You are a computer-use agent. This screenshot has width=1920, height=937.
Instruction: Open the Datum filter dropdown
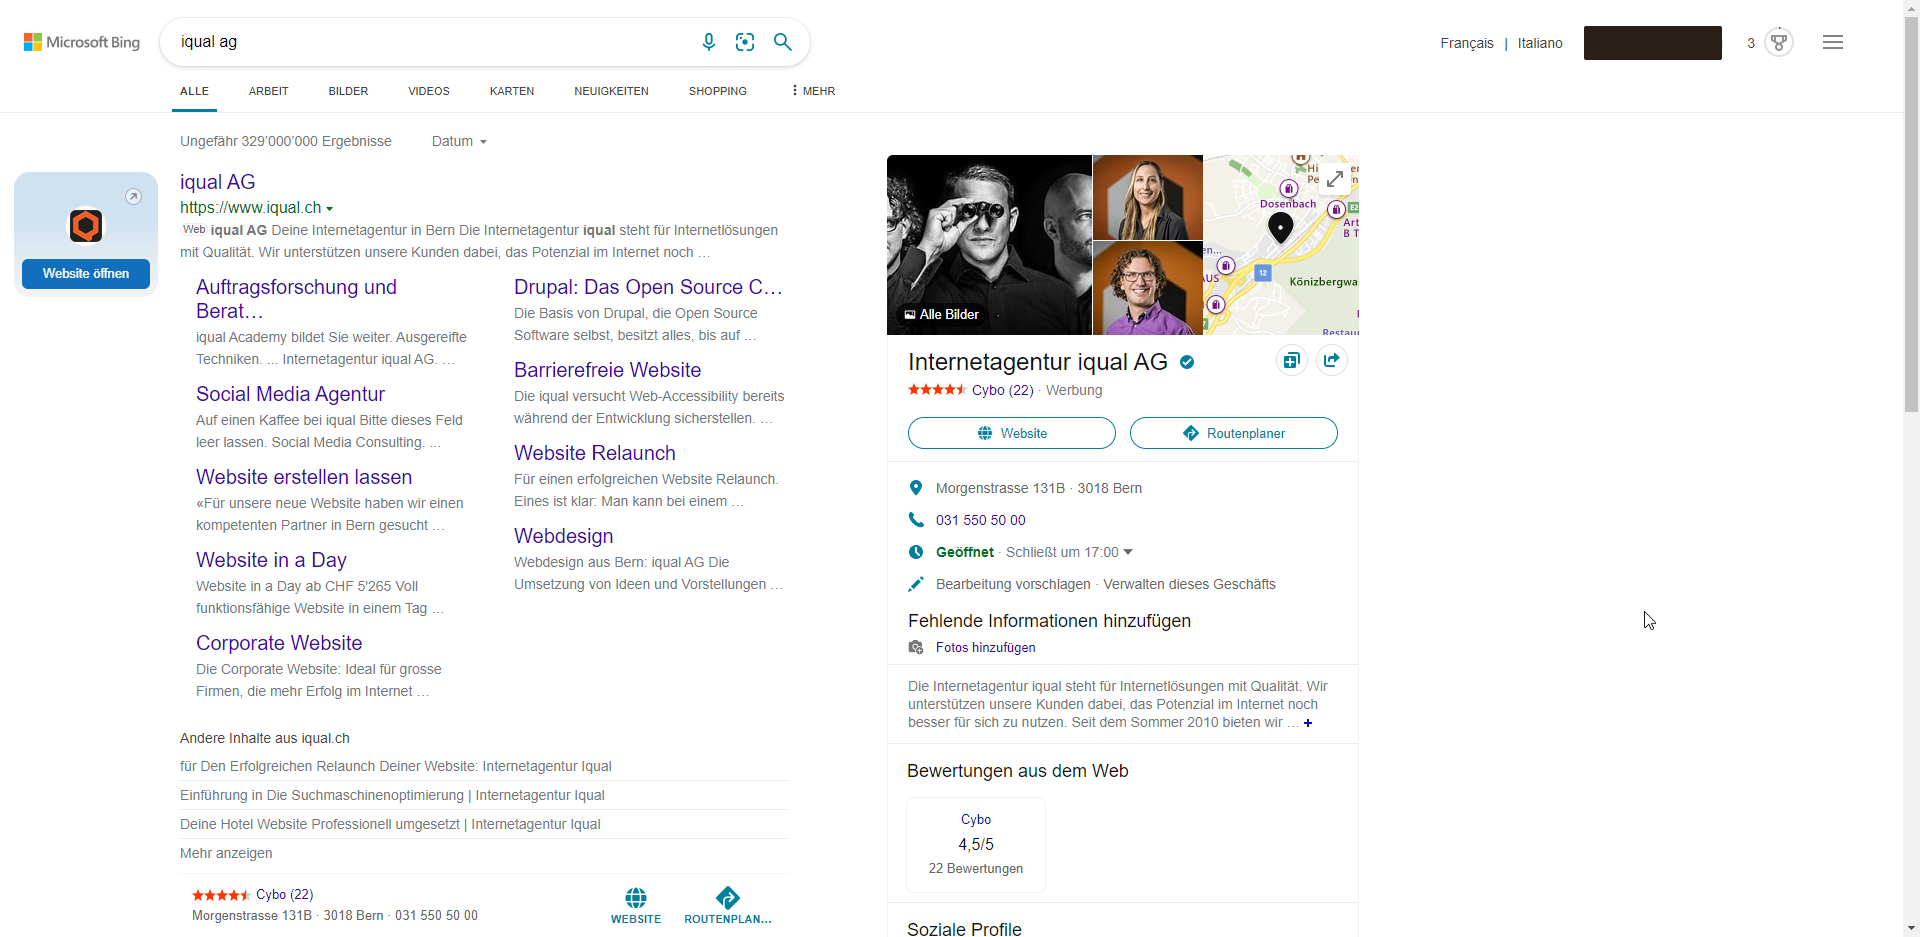459,141
